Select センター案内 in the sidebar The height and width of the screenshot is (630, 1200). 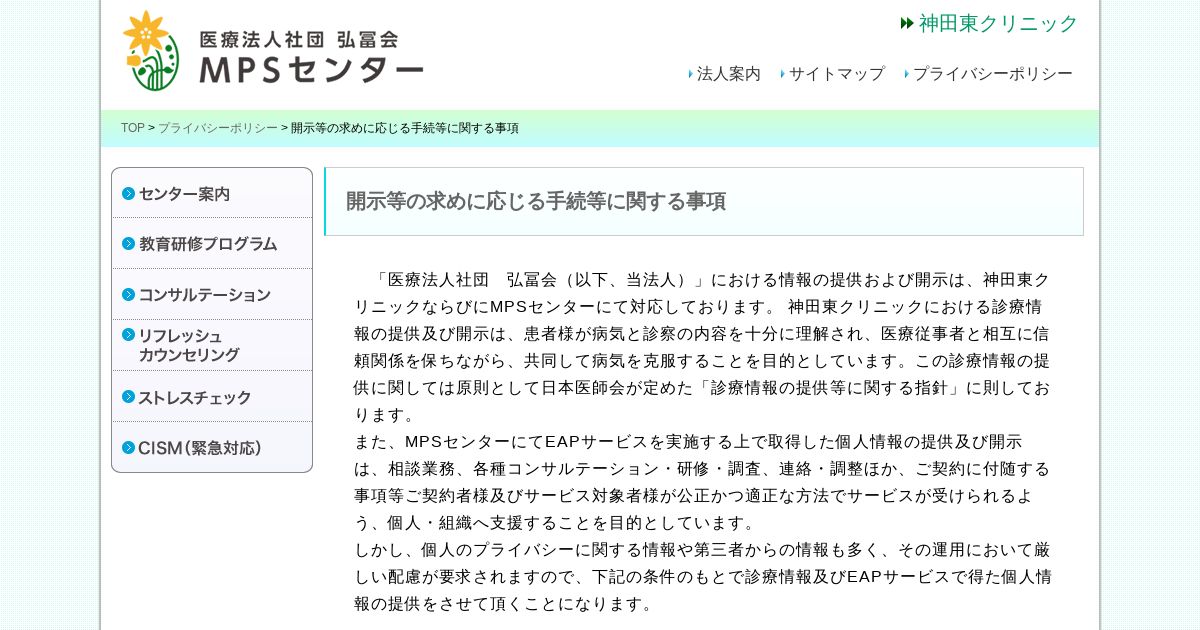pyautogui.click(x=212, y=193)
